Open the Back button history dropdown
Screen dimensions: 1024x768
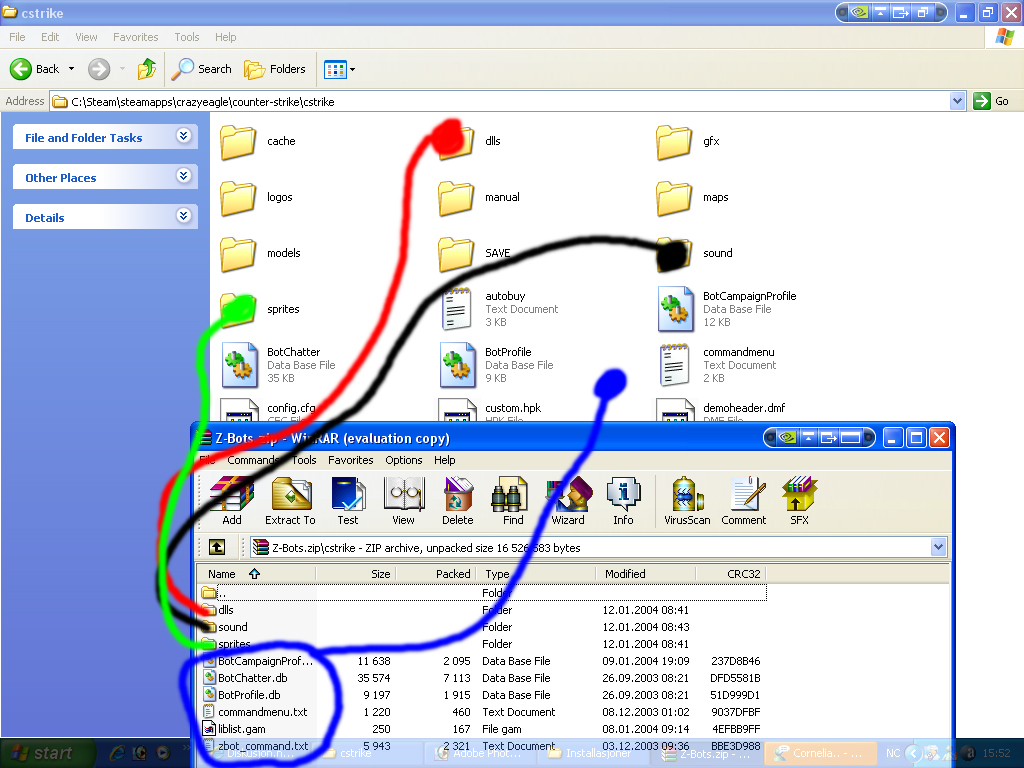click(x=71, y=69)
